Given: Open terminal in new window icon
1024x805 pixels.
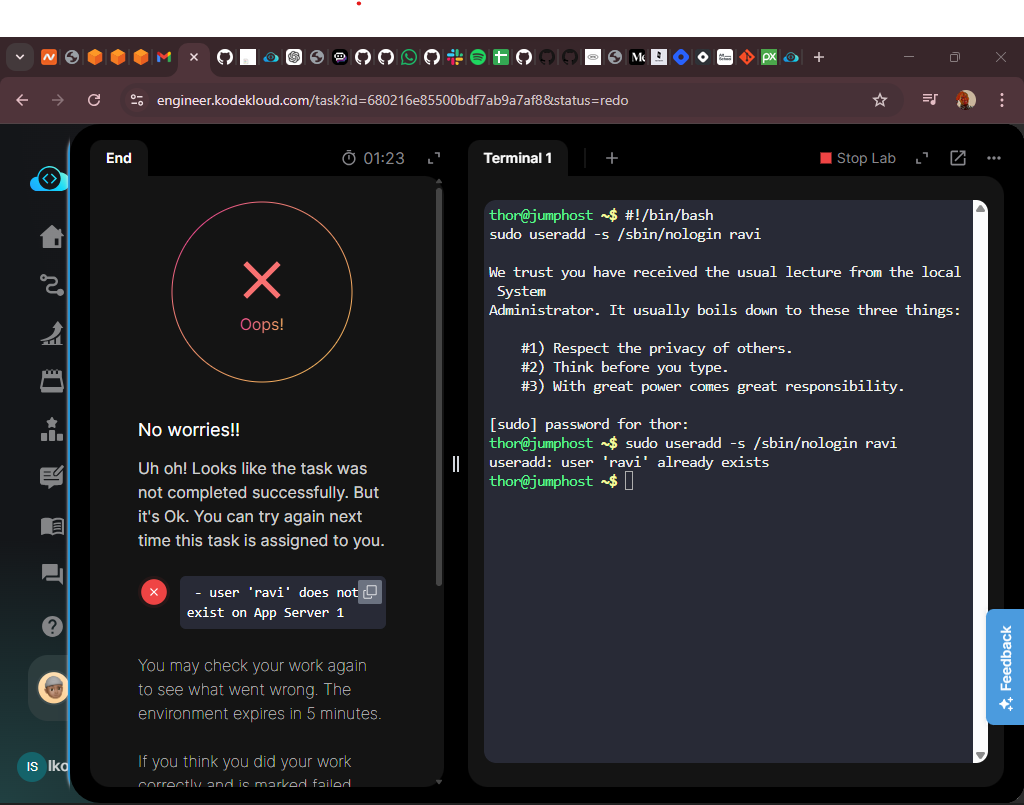Looking at the screenshot, I should pyautogui.click(x=957, y=158).
